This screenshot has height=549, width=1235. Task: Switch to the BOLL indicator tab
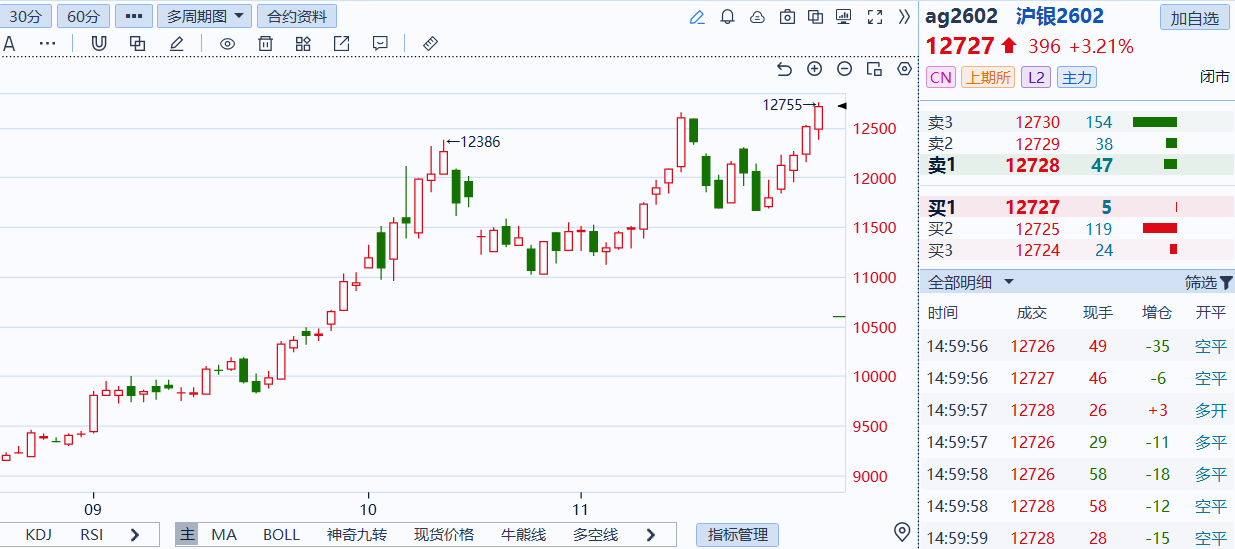coord(281,535)
